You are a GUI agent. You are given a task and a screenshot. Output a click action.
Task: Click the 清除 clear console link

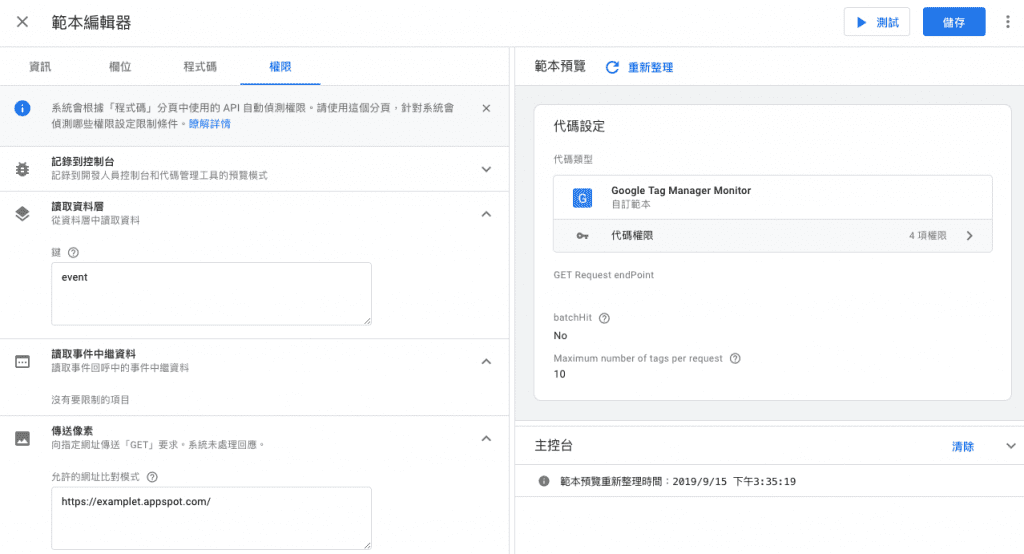963,446
